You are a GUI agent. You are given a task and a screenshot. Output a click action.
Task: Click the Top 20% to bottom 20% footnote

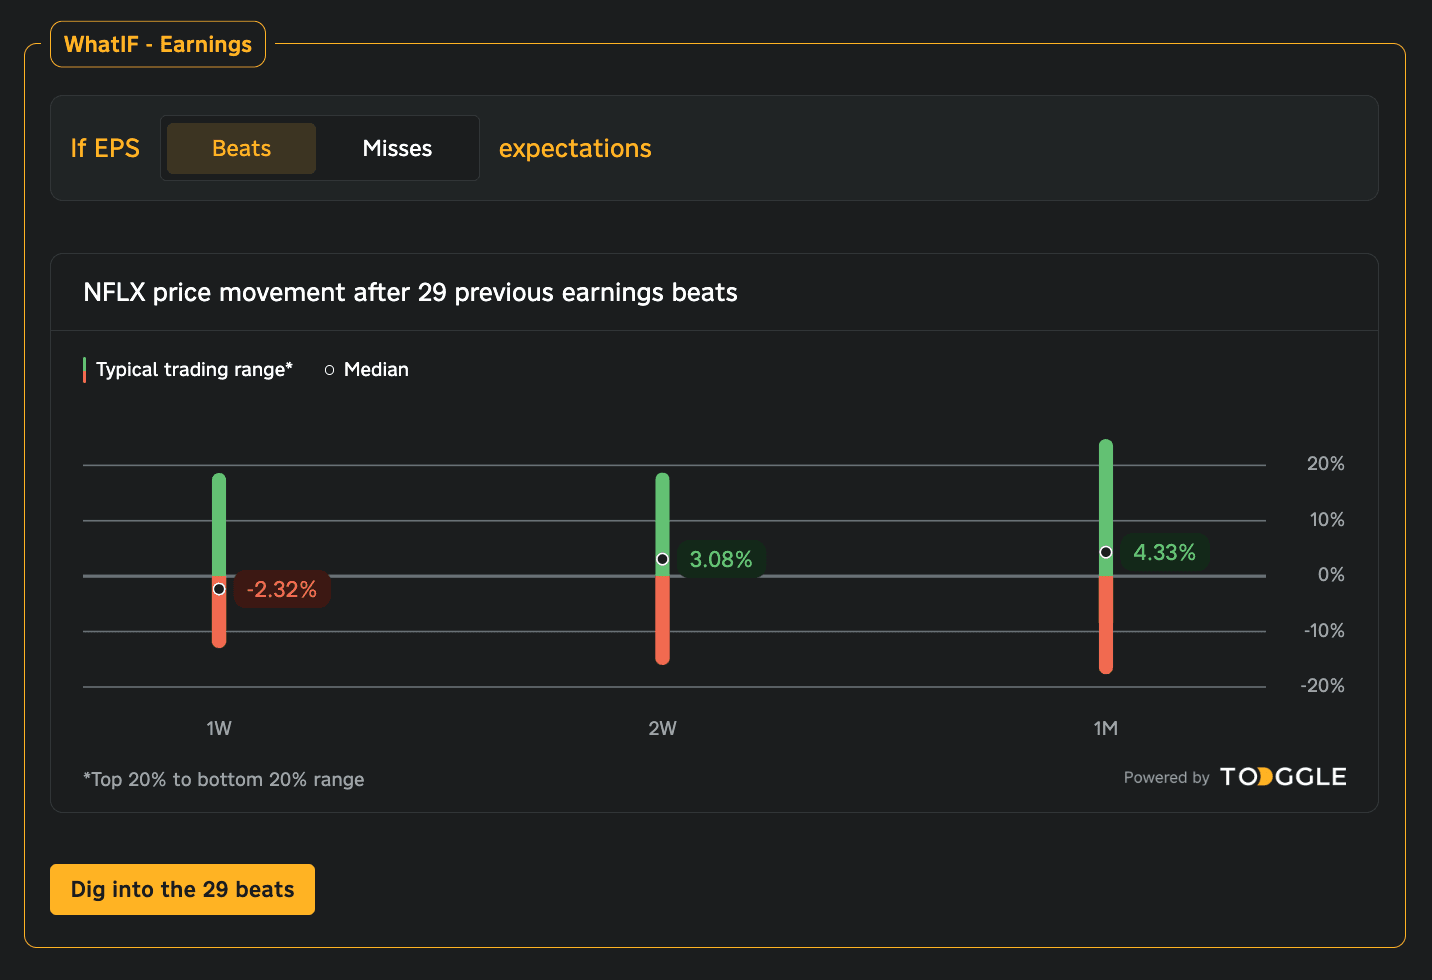click(224, 779)
